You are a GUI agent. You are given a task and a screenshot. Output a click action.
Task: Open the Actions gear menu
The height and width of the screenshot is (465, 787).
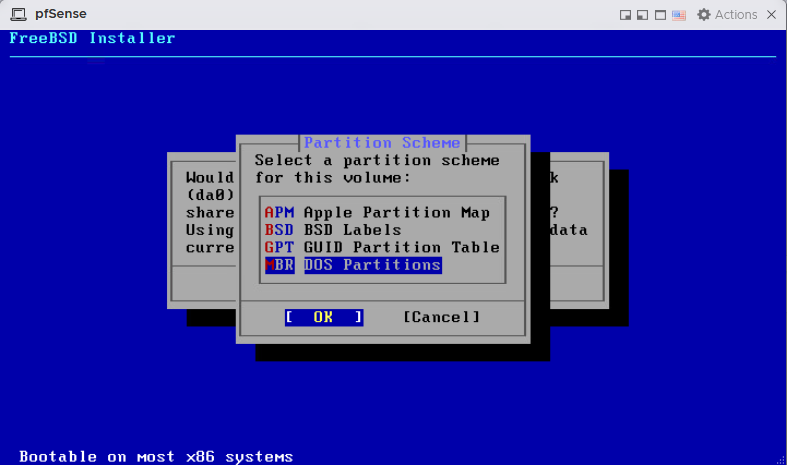tap(727, 15)
